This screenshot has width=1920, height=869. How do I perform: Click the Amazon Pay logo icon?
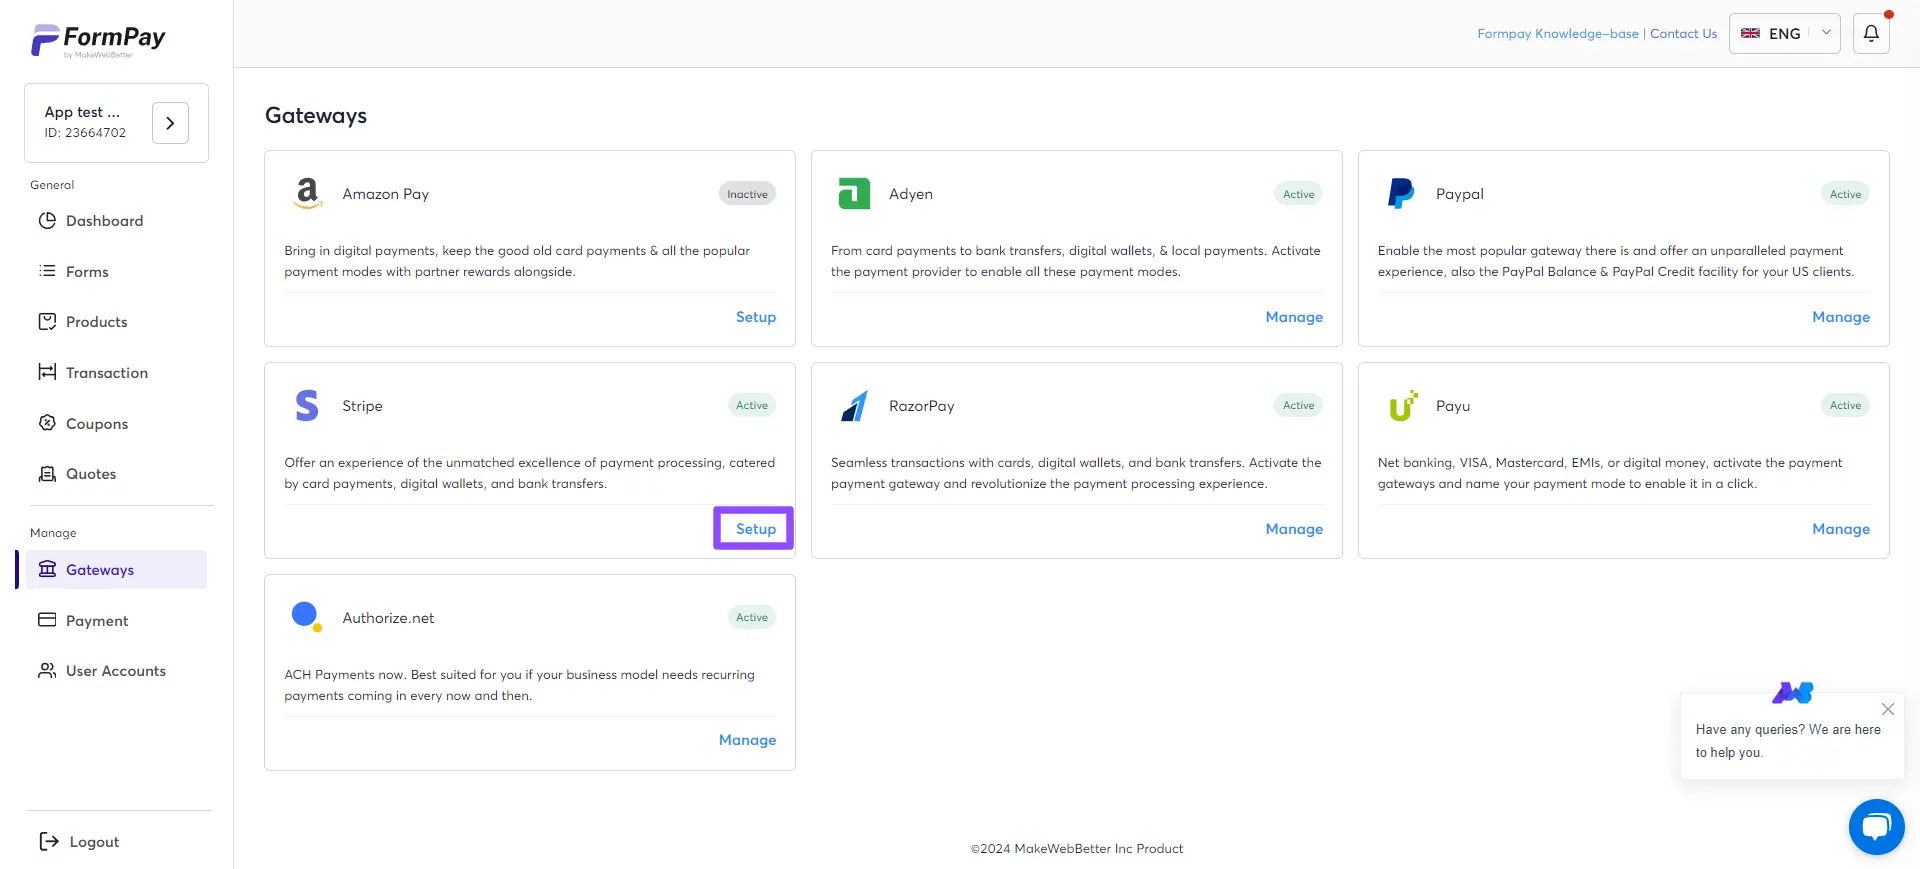[x=308, y=194]
